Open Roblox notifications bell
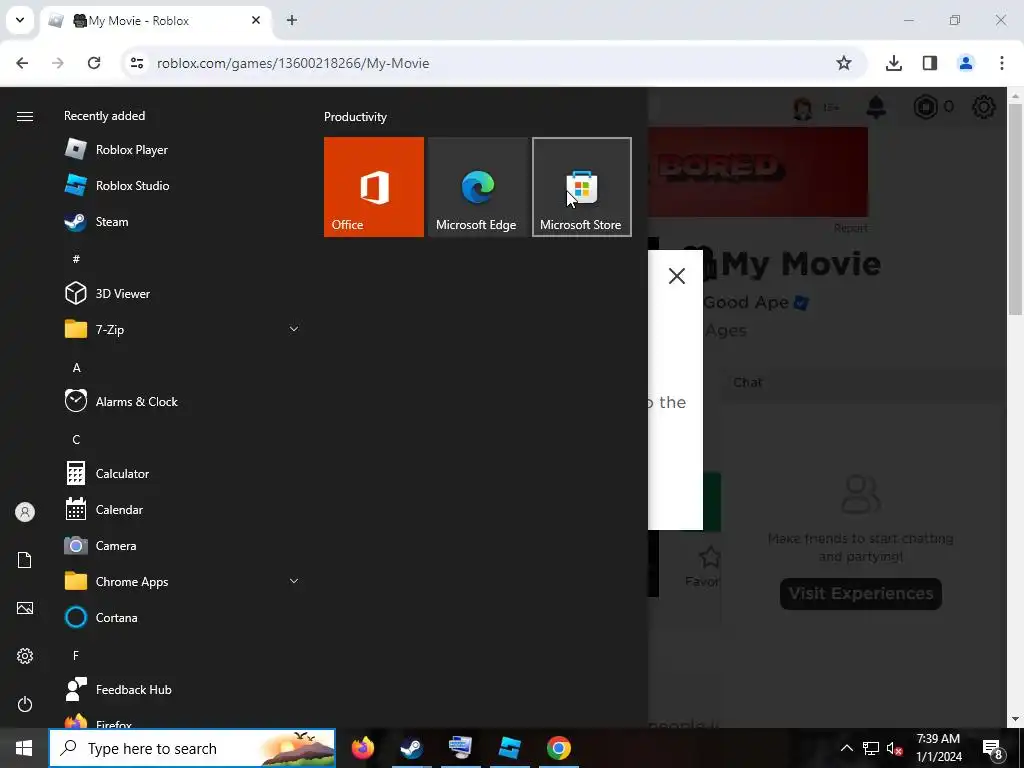 876,106
